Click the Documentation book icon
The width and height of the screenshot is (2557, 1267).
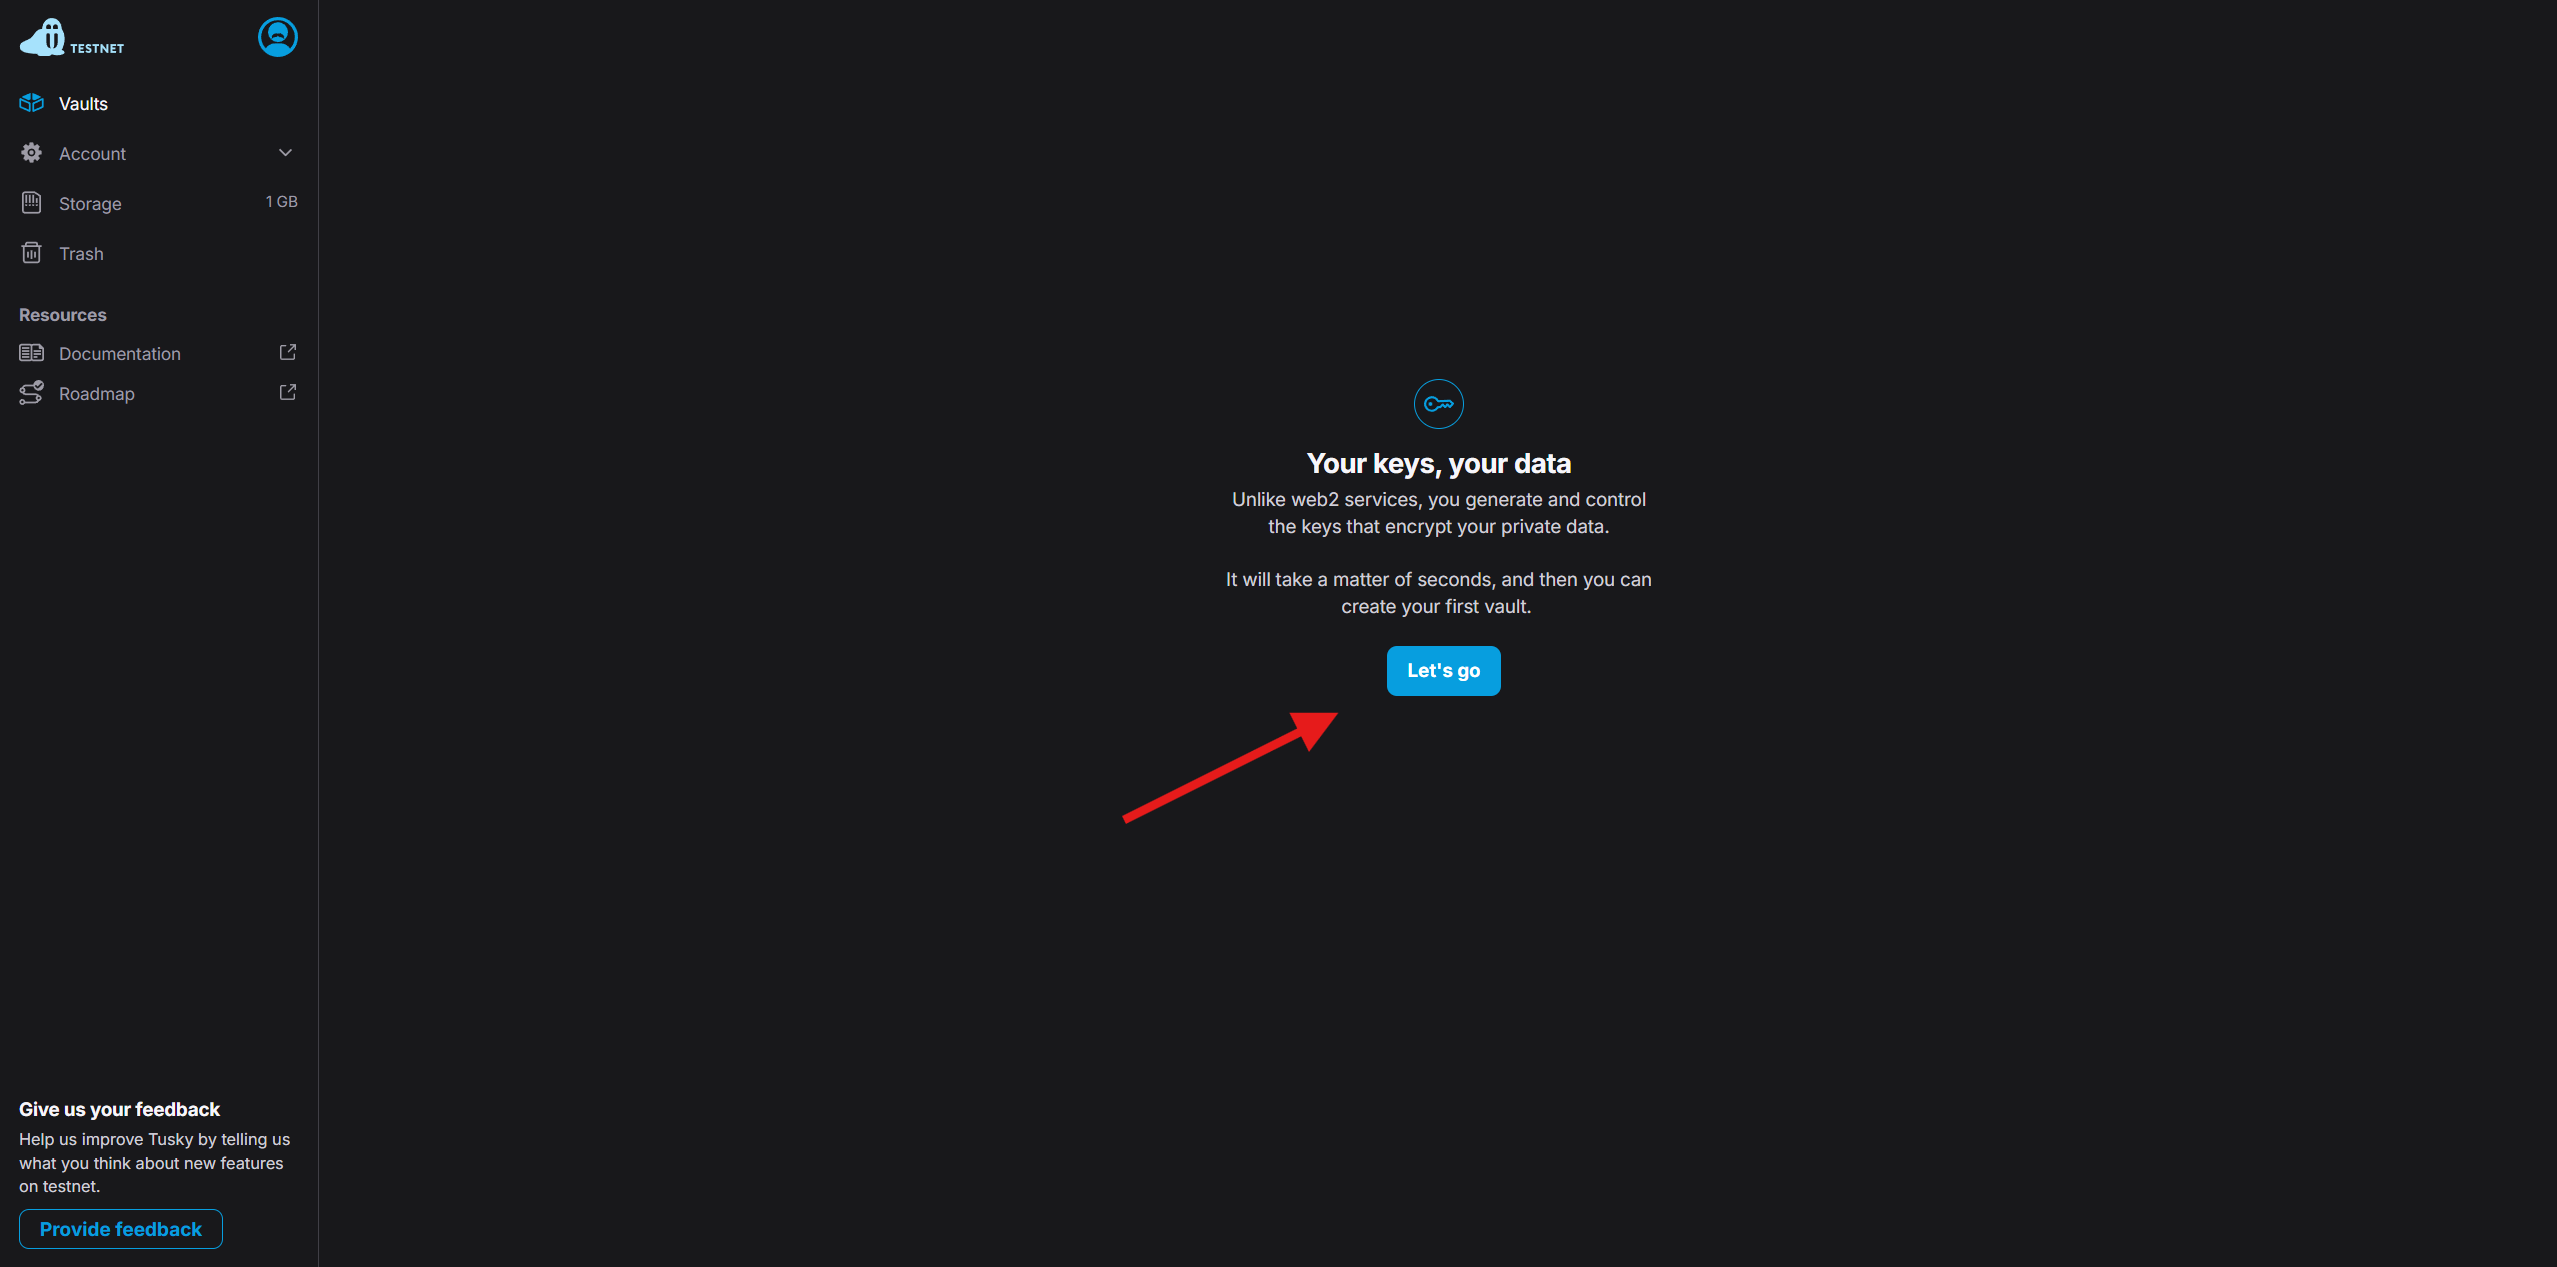[x=32, y=353]
